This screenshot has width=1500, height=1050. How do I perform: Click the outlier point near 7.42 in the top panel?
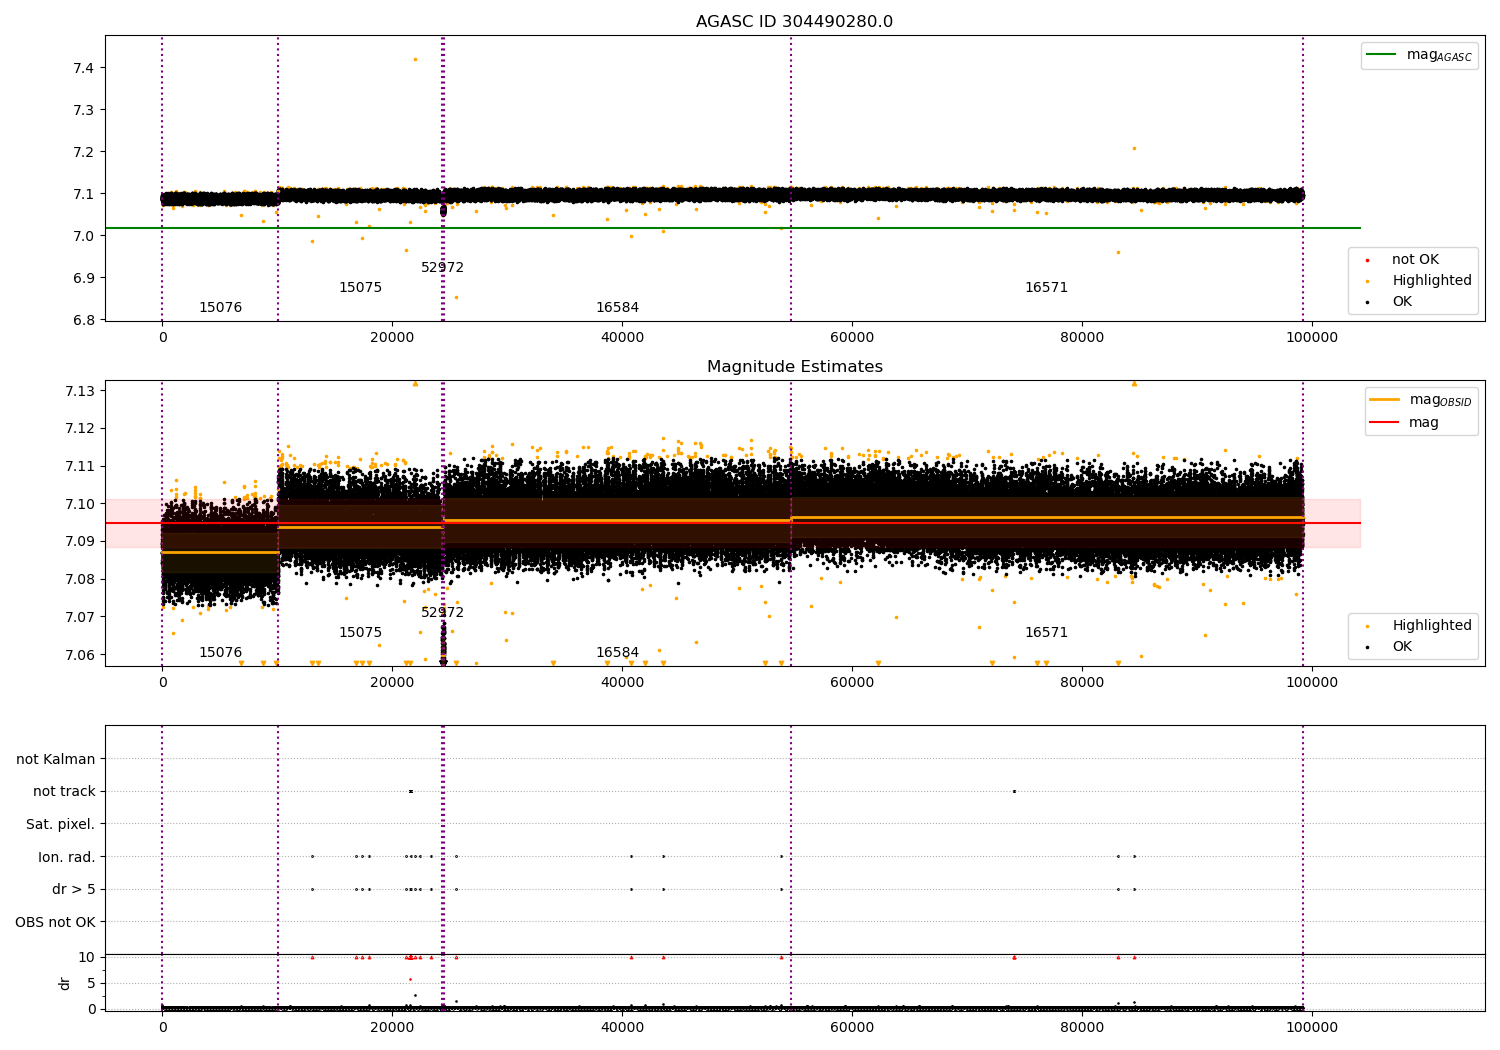[416, 59]
